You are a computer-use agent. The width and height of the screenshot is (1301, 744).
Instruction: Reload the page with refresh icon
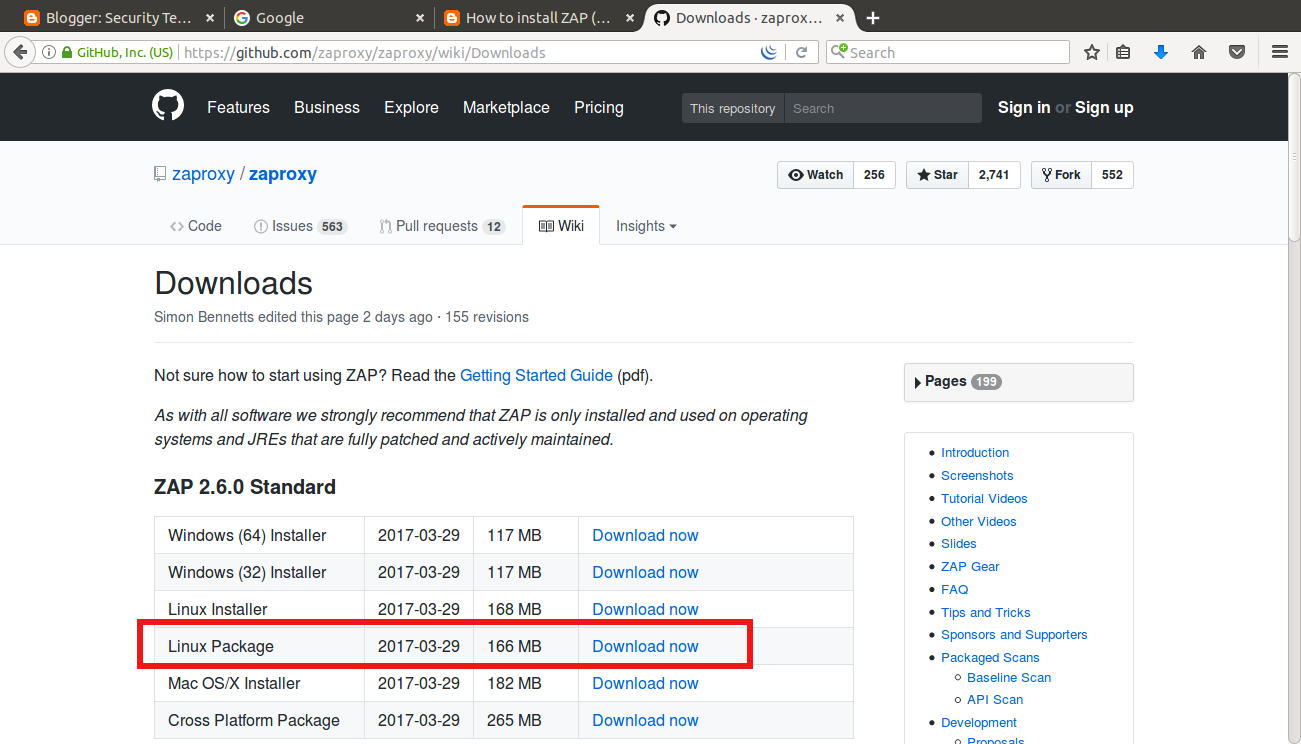click(801, 53)
